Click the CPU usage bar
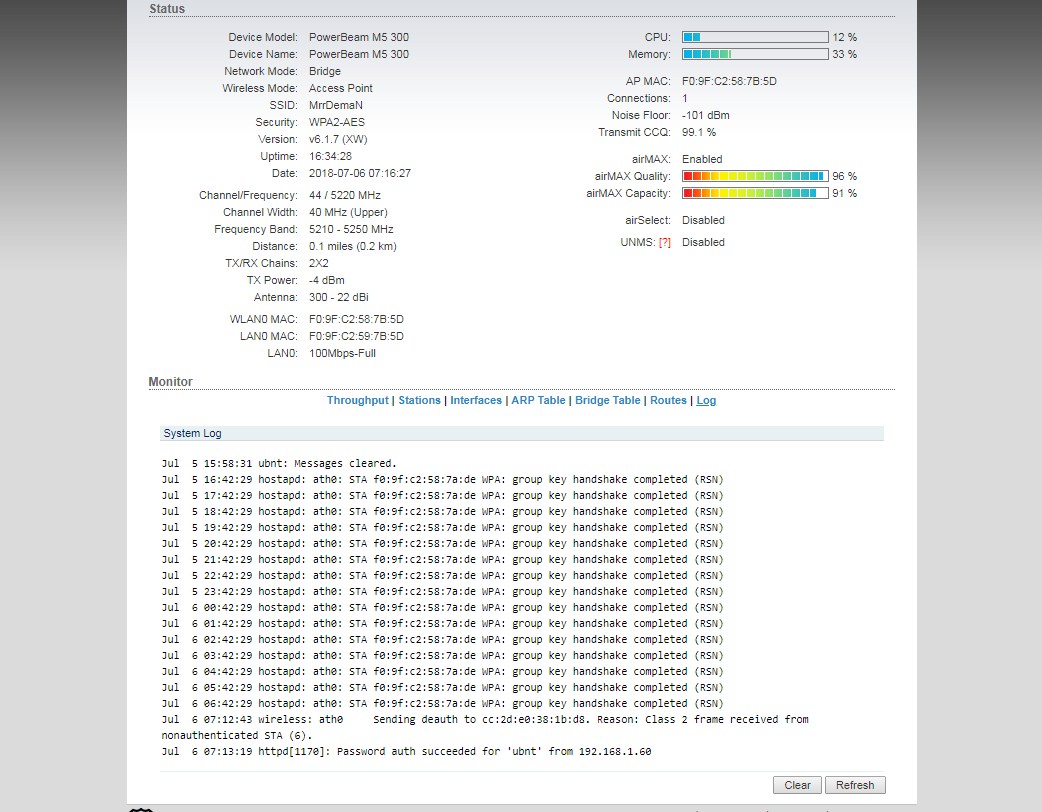The width and height of the screenshot is (1042, 812). tap(755, 37)
